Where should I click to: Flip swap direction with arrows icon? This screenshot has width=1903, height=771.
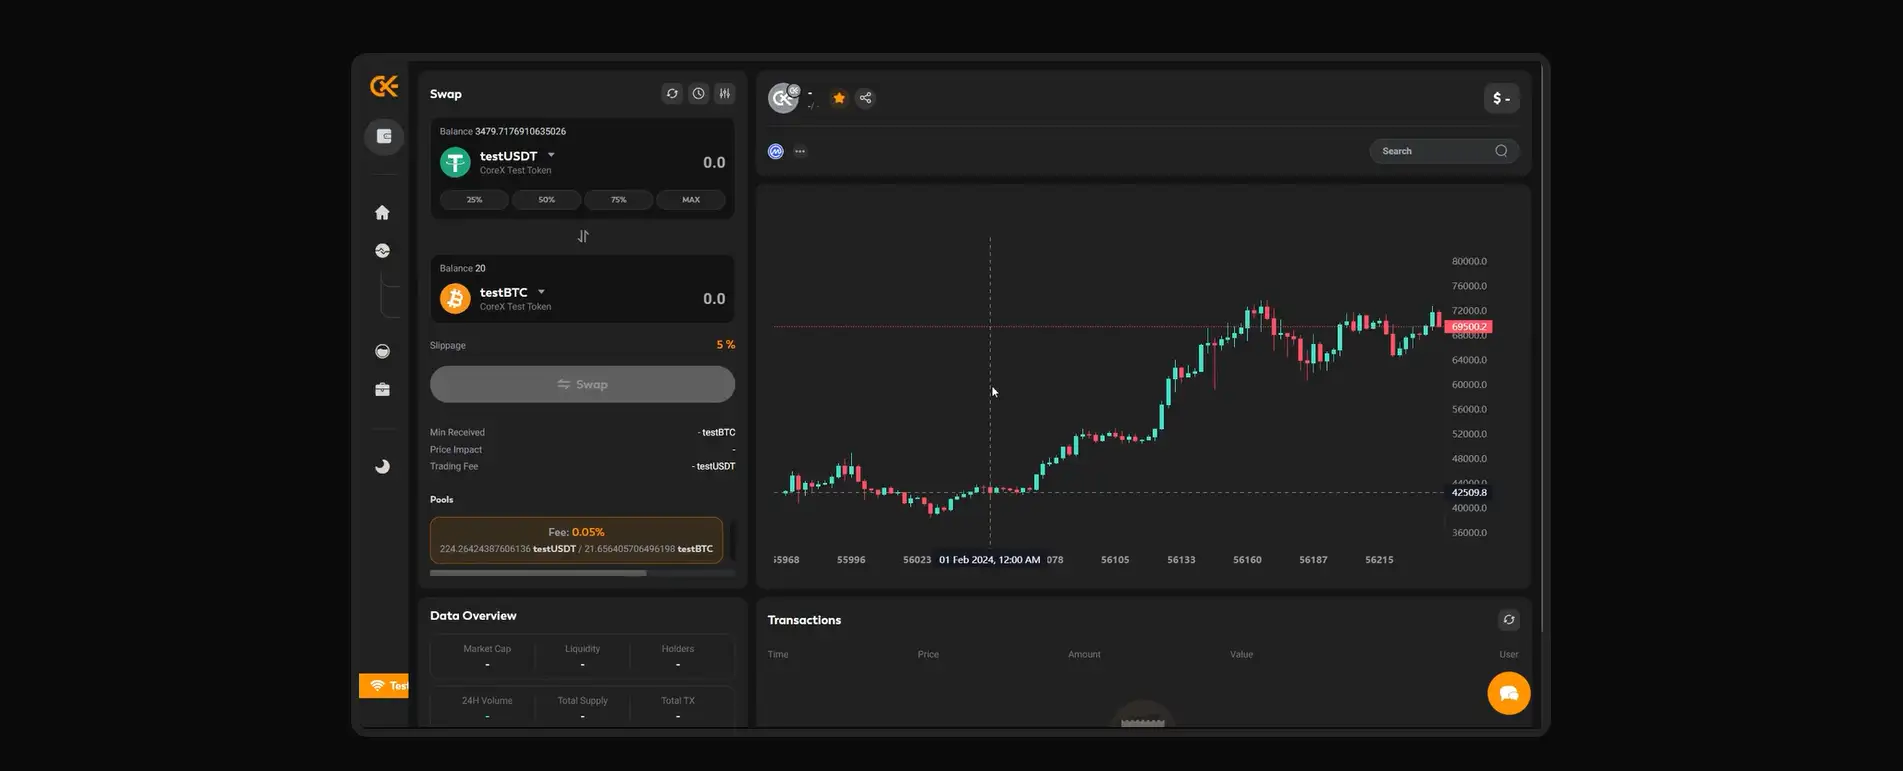tap(583, 237)
